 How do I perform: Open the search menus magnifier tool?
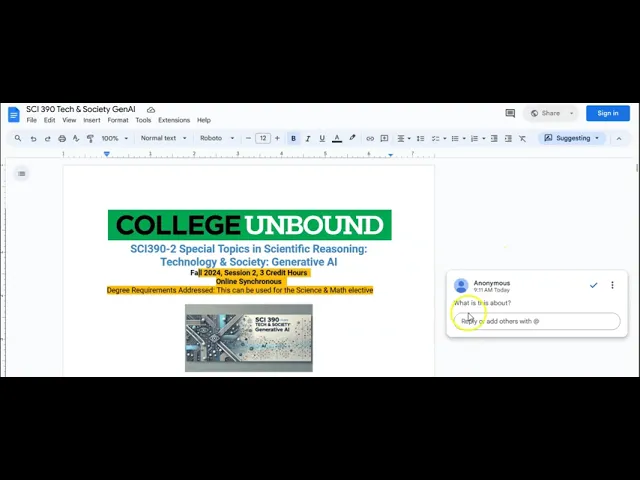pos(18,138)
